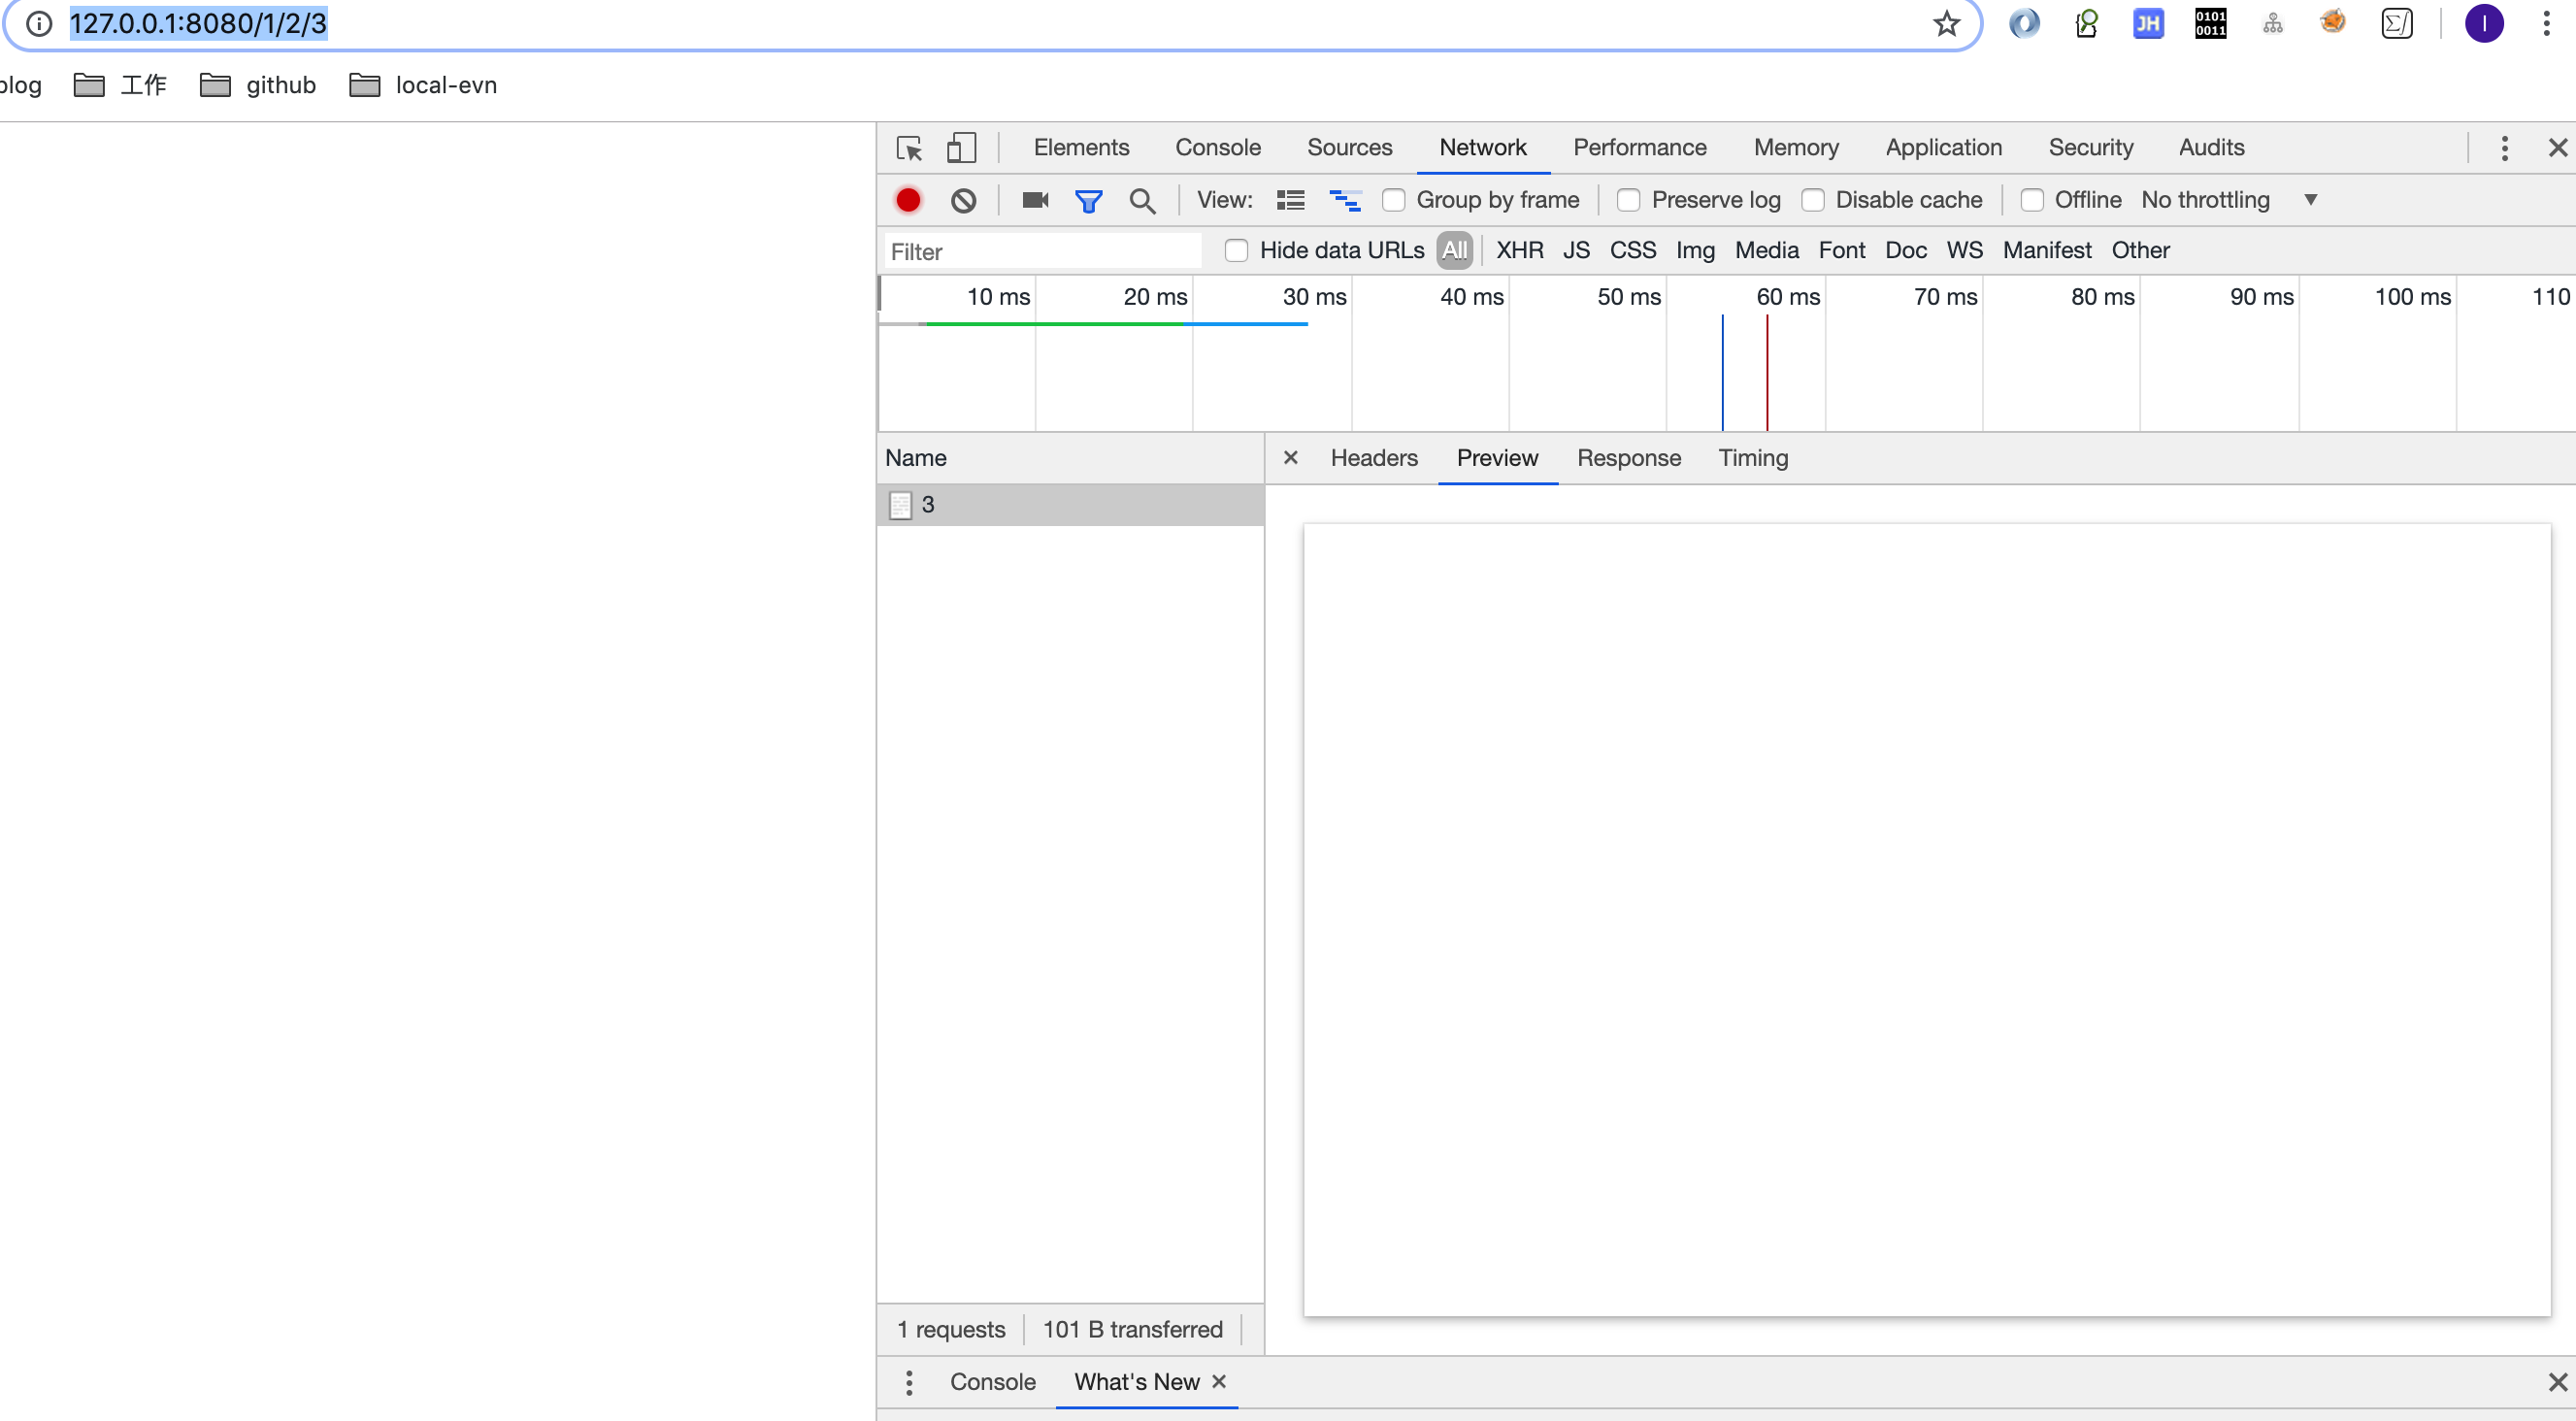Open the bottom drawer three-dot menu

pyautogui.click(x=908, y=1382)
